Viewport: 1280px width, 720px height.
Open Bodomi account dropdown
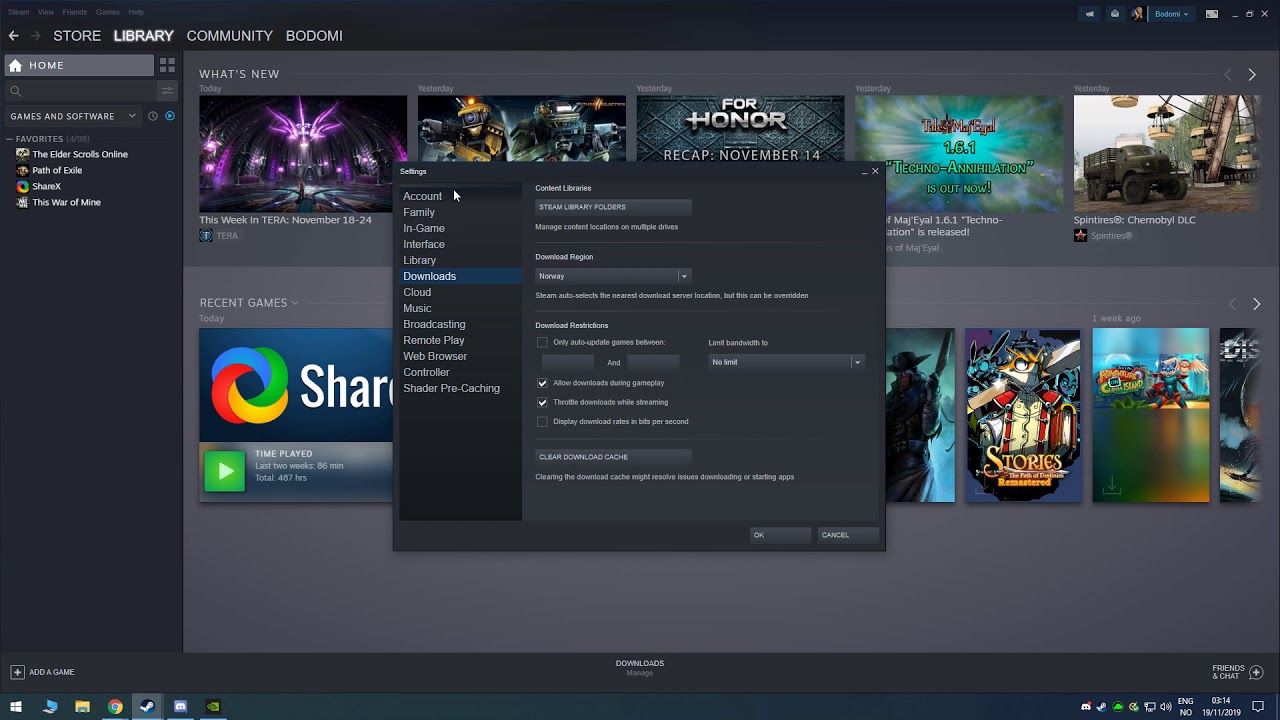coord(1172,14)
